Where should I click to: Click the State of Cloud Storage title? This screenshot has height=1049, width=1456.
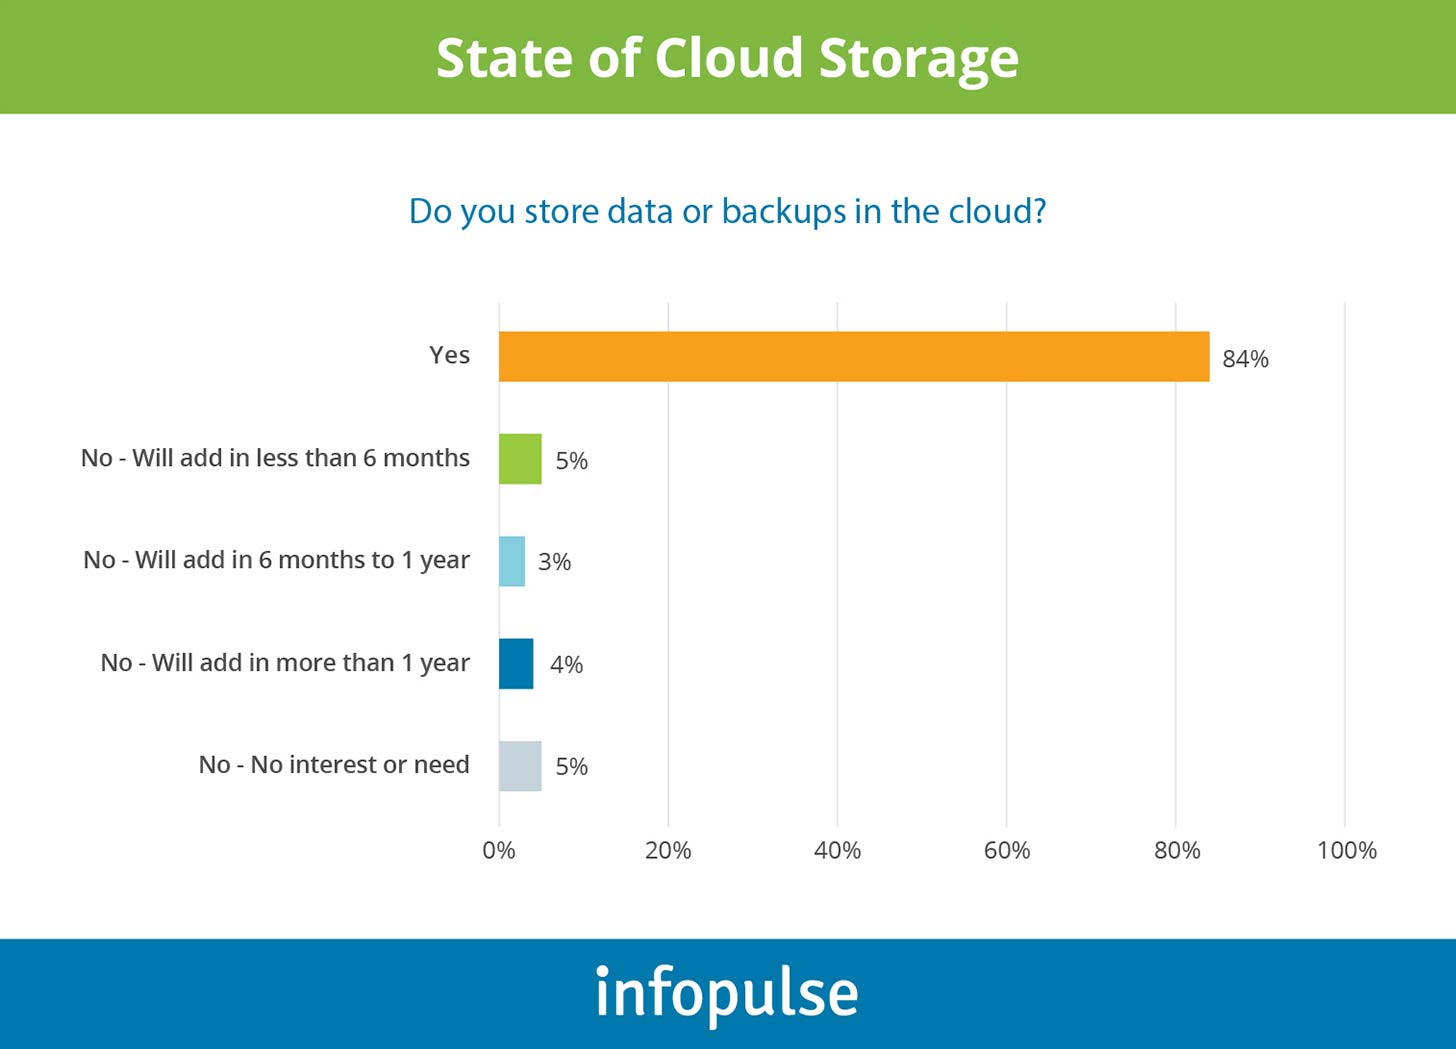tap(727, 58)
